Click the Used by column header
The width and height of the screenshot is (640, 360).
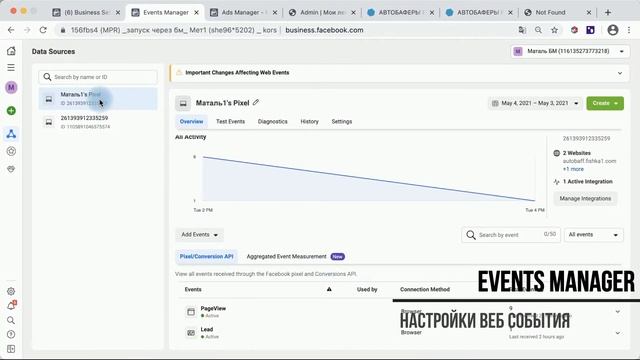(367, 289)
